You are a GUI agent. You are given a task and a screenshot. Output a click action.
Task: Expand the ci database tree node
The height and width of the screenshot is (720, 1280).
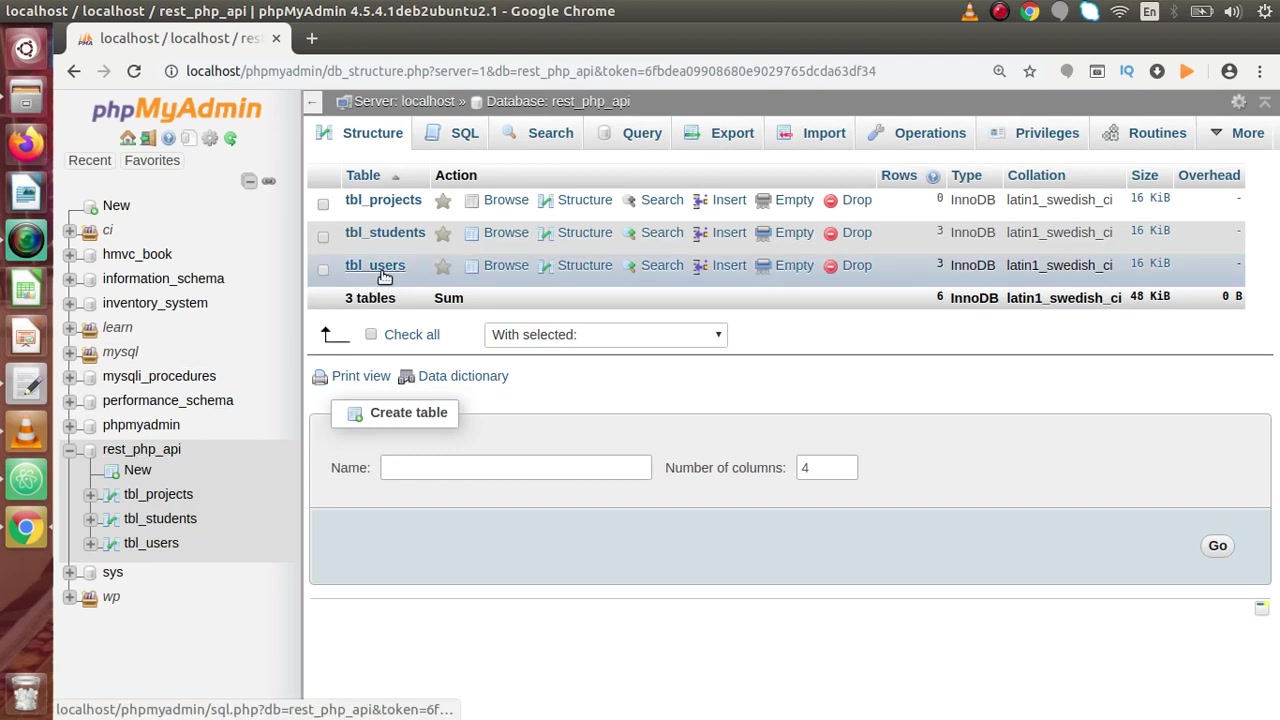click(x=70, y=230)
